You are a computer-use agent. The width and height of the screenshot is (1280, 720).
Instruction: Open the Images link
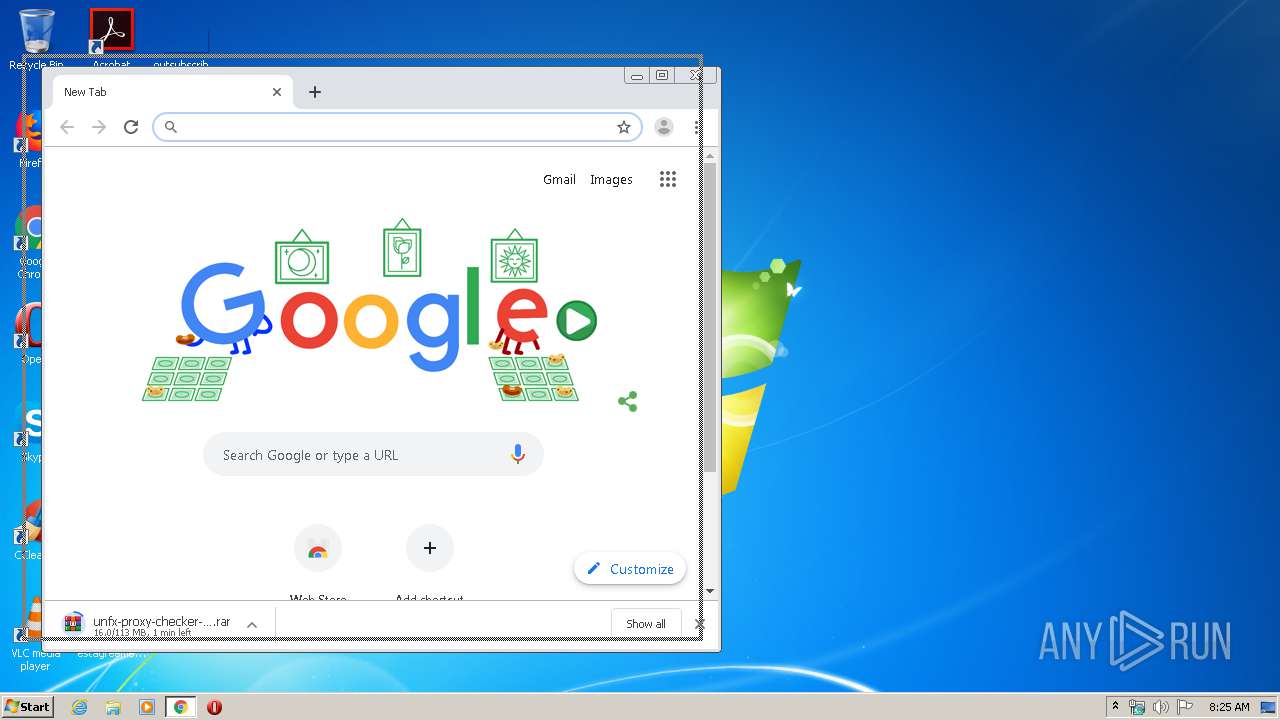click(x=611, y=180)
